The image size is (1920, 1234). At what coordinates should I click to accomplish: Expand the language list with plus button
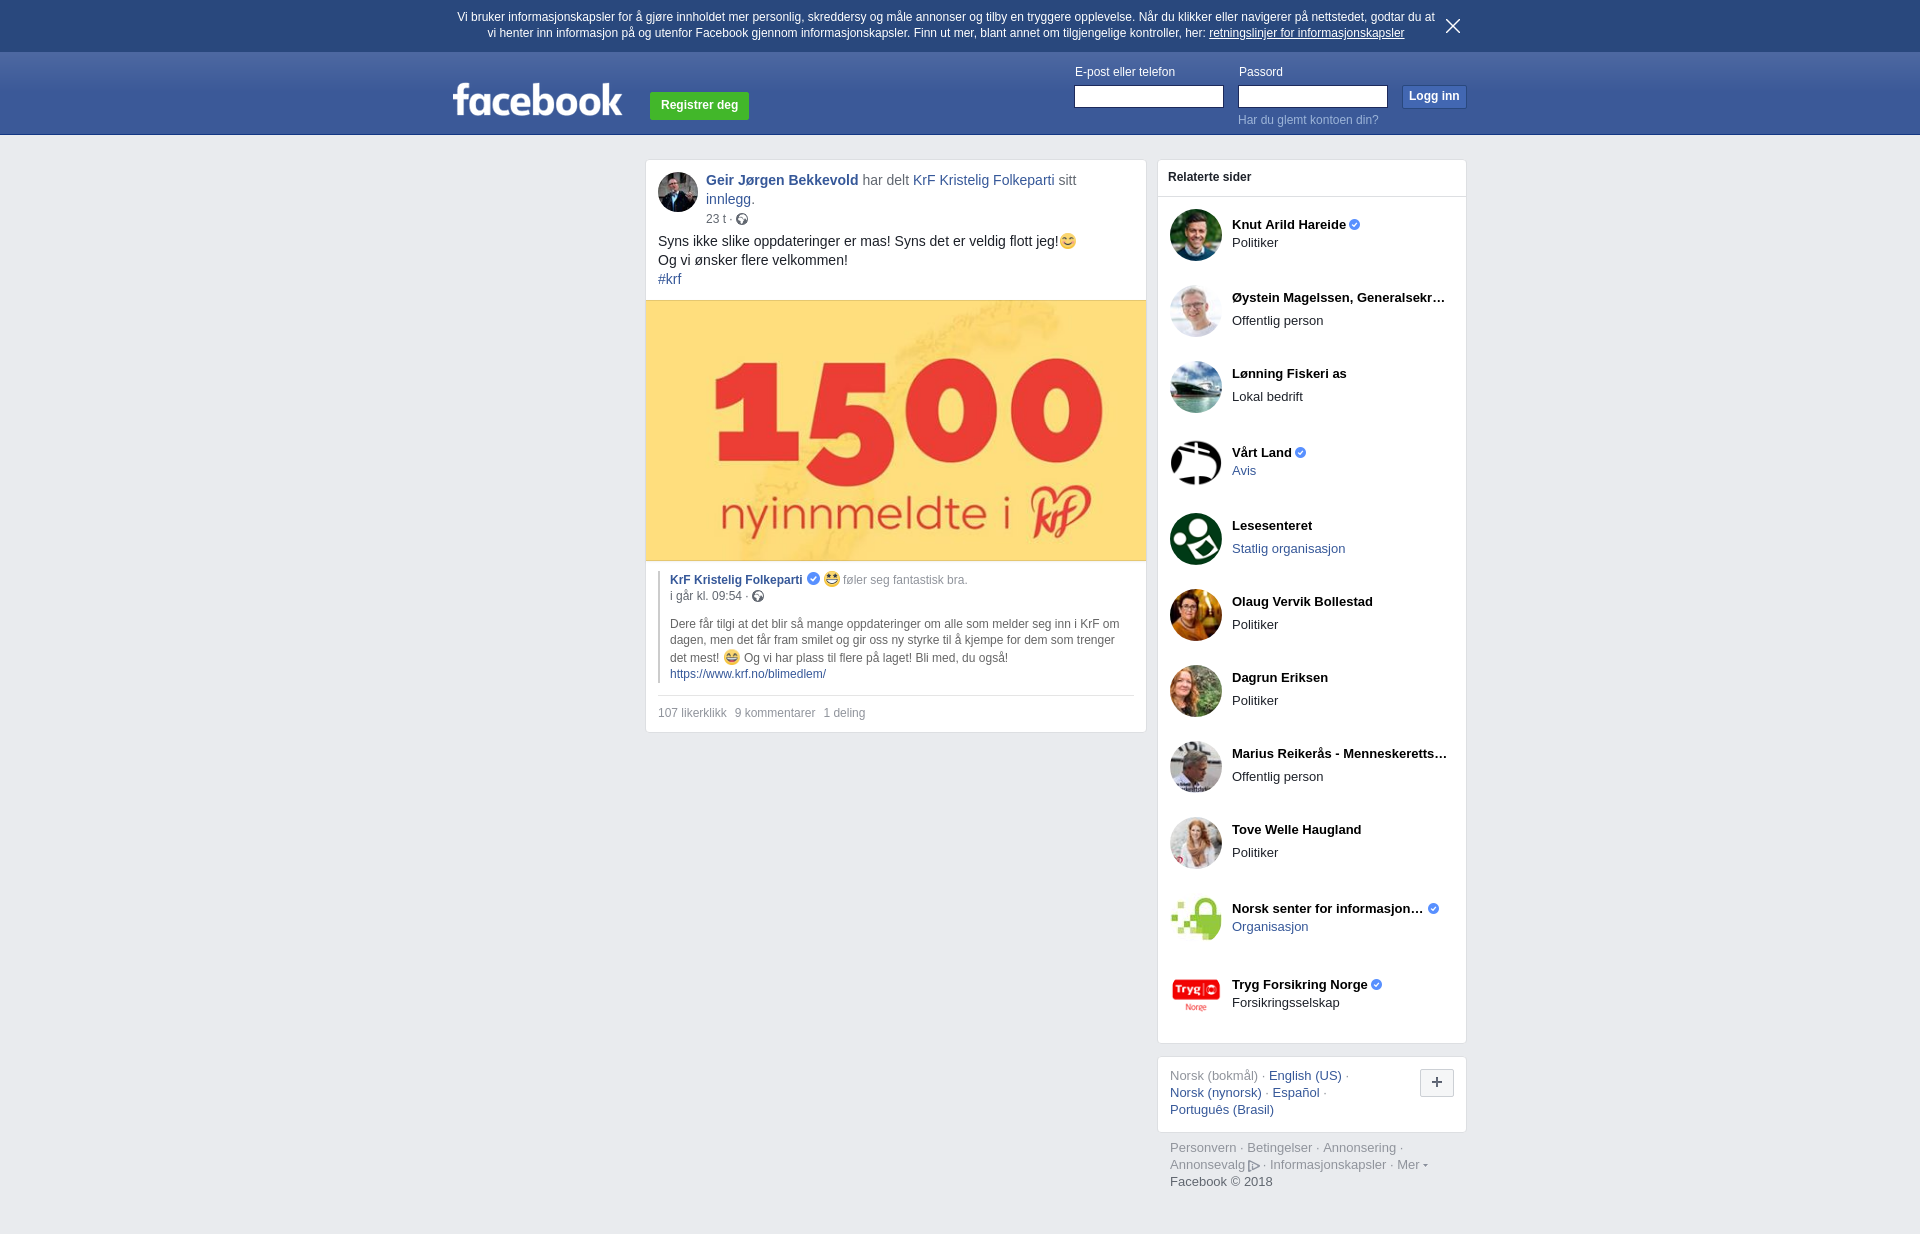(1437, 1082)
